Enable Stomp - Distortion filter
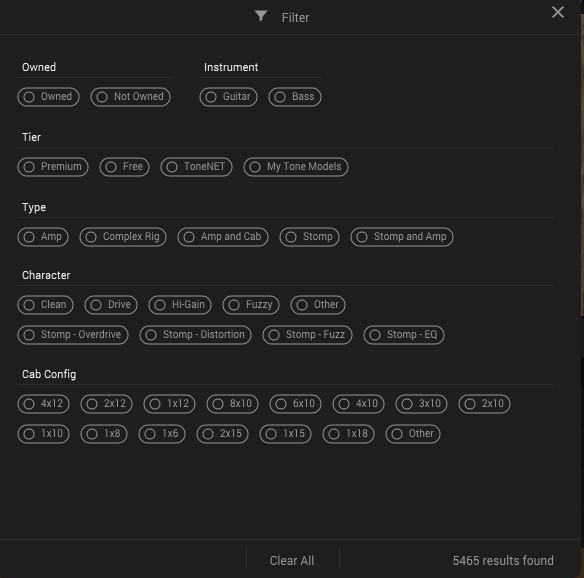This screenshot has width=584, height=578. pos(196,335)
